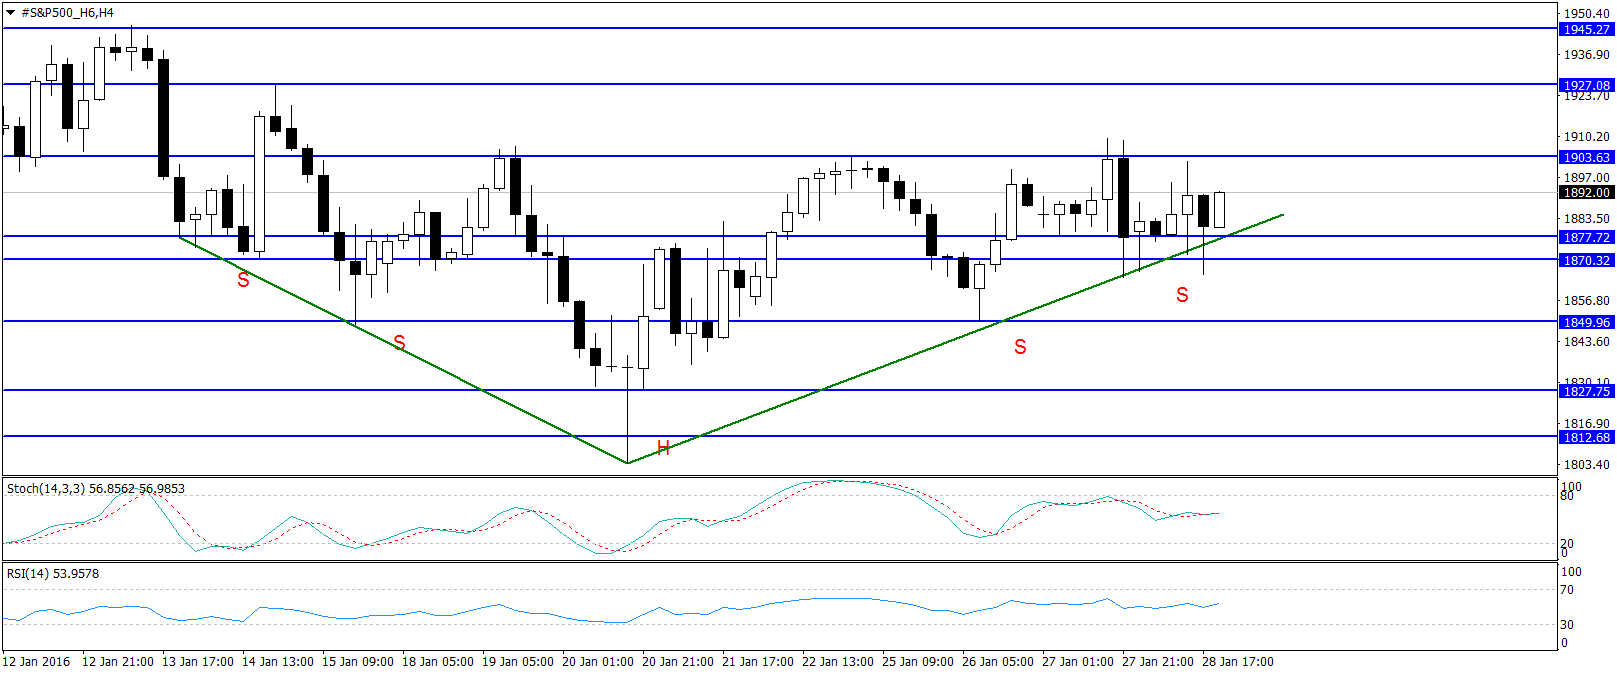Select the 1870.32 price level label
The height and width of the screenshot is (674, 1617).
tap(1587, 260)
